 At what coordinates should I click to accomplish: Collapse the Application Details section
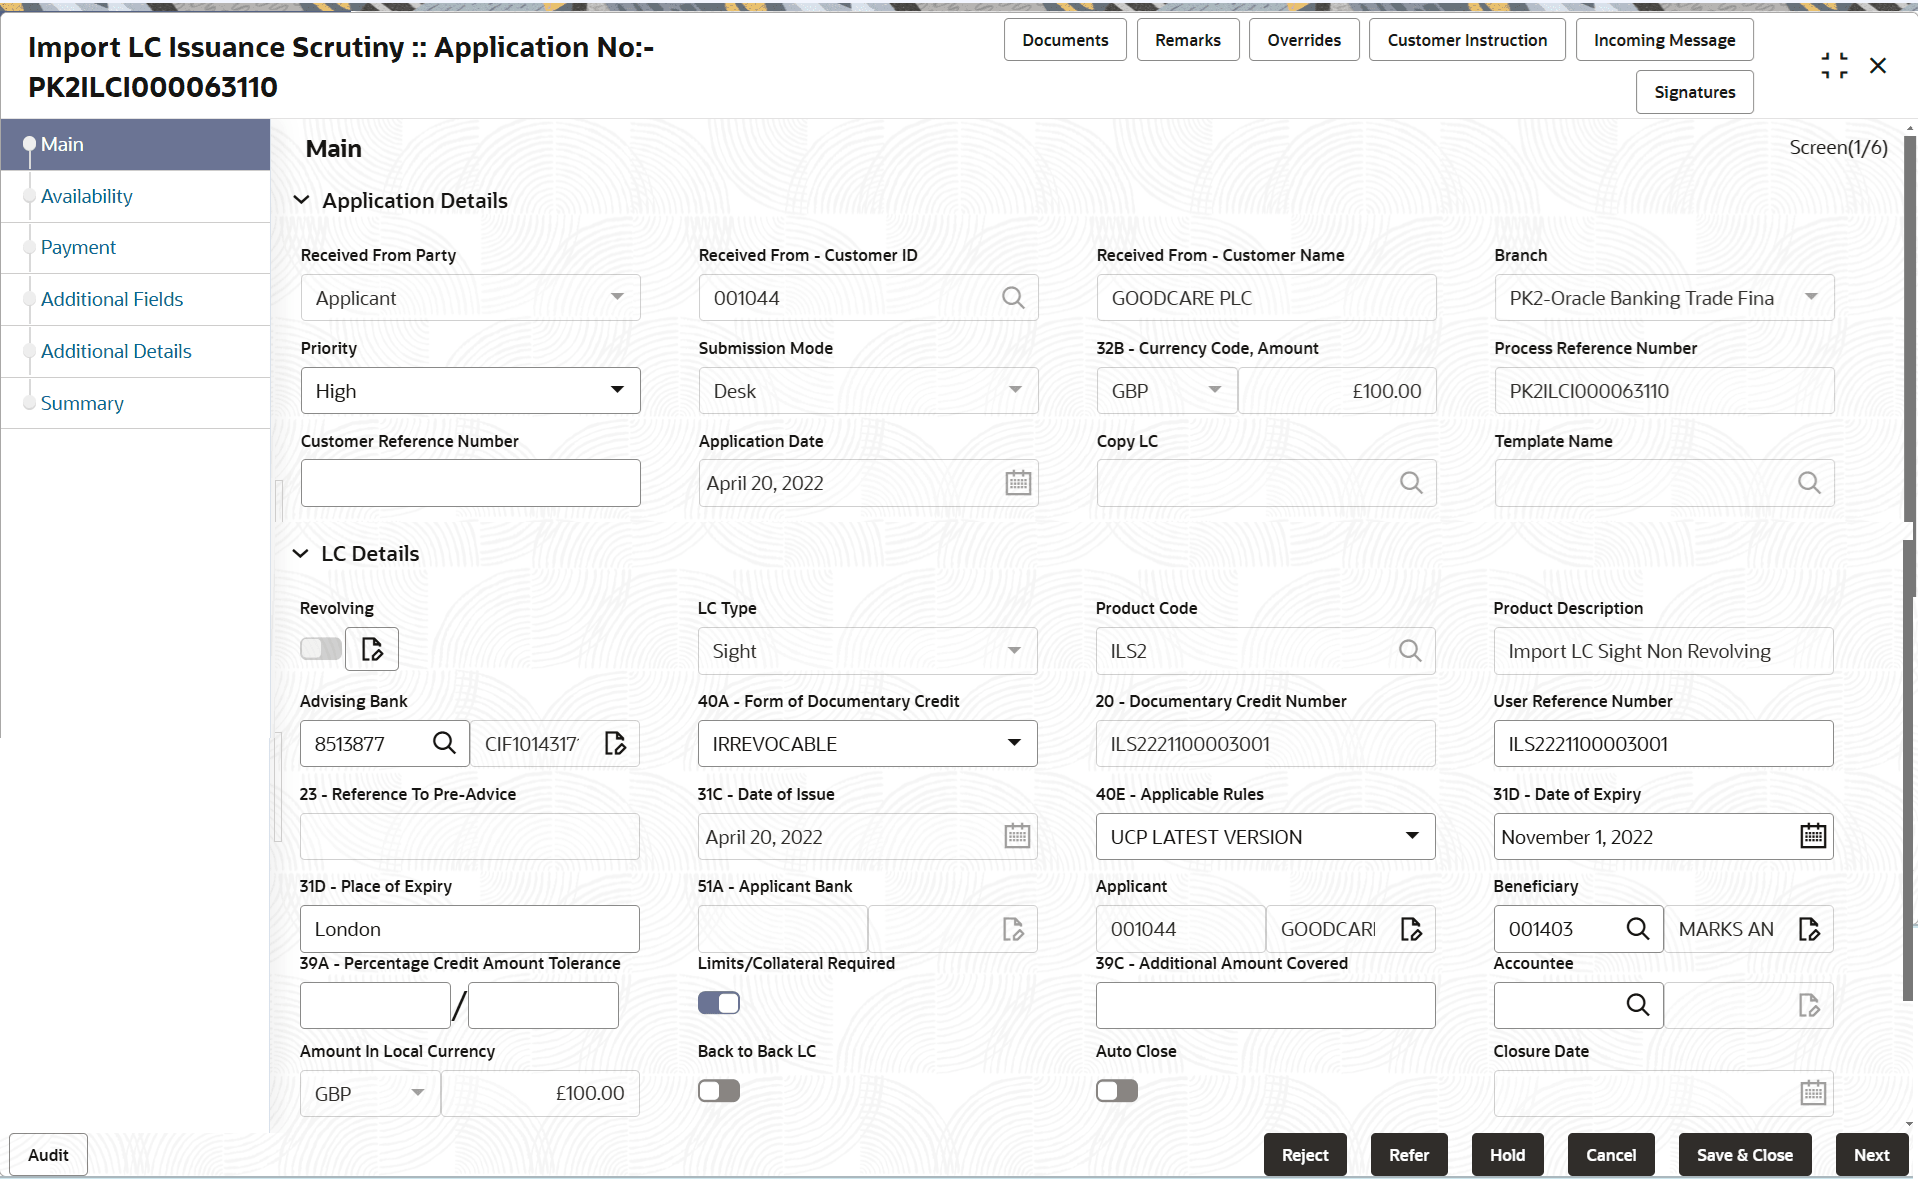pos(300,200)
